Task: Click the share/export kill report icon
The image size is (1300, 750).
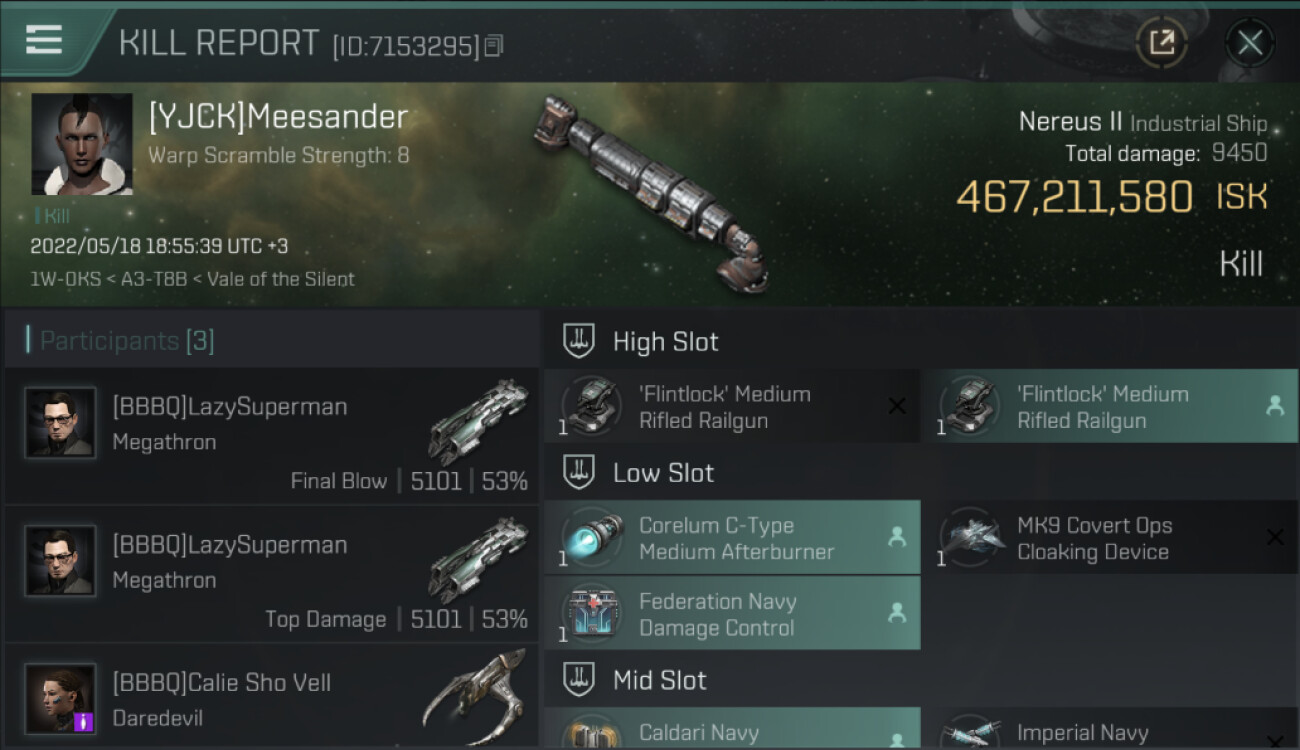Action: 1161,42
